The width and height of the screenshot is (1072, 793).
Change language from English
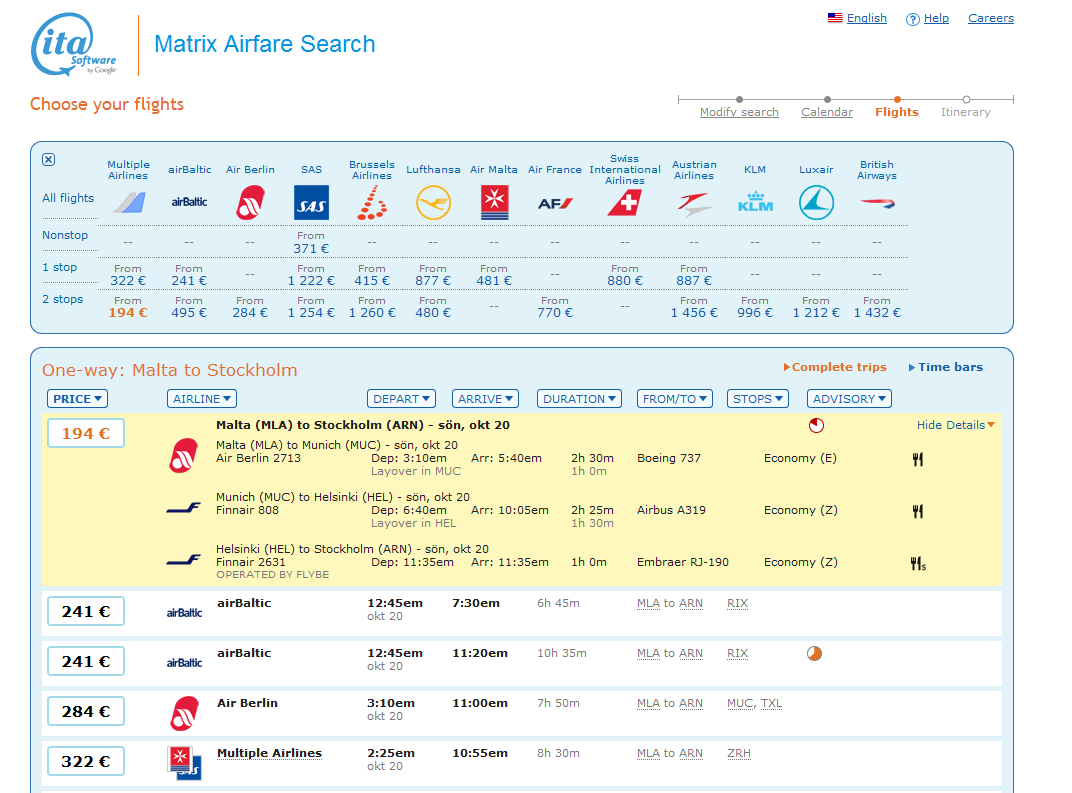866,18
